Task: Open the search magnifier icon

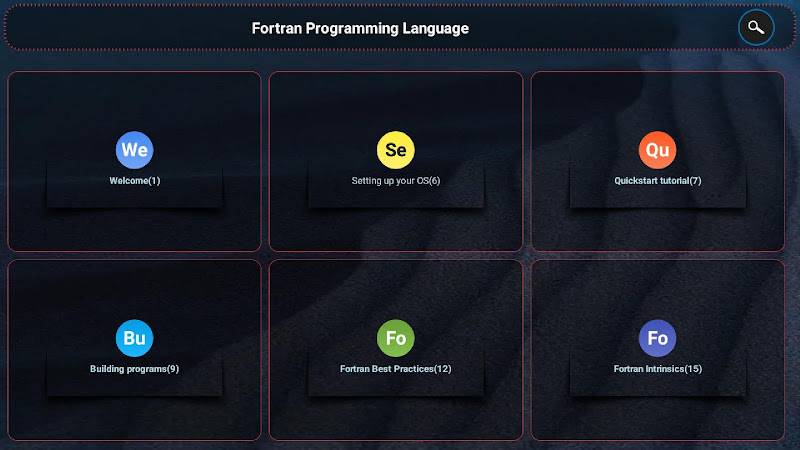Action: [x=756, y=28]
